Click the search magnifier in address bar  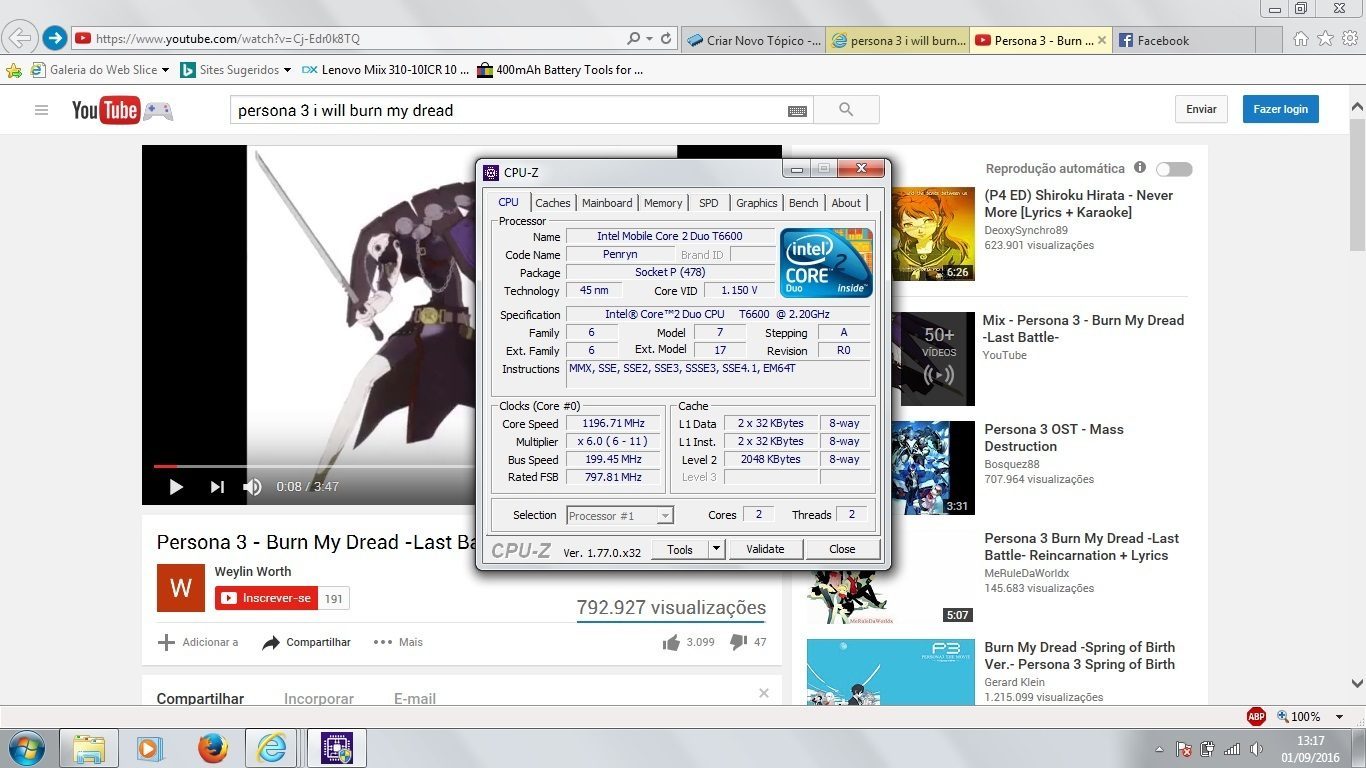pos(633,39)
